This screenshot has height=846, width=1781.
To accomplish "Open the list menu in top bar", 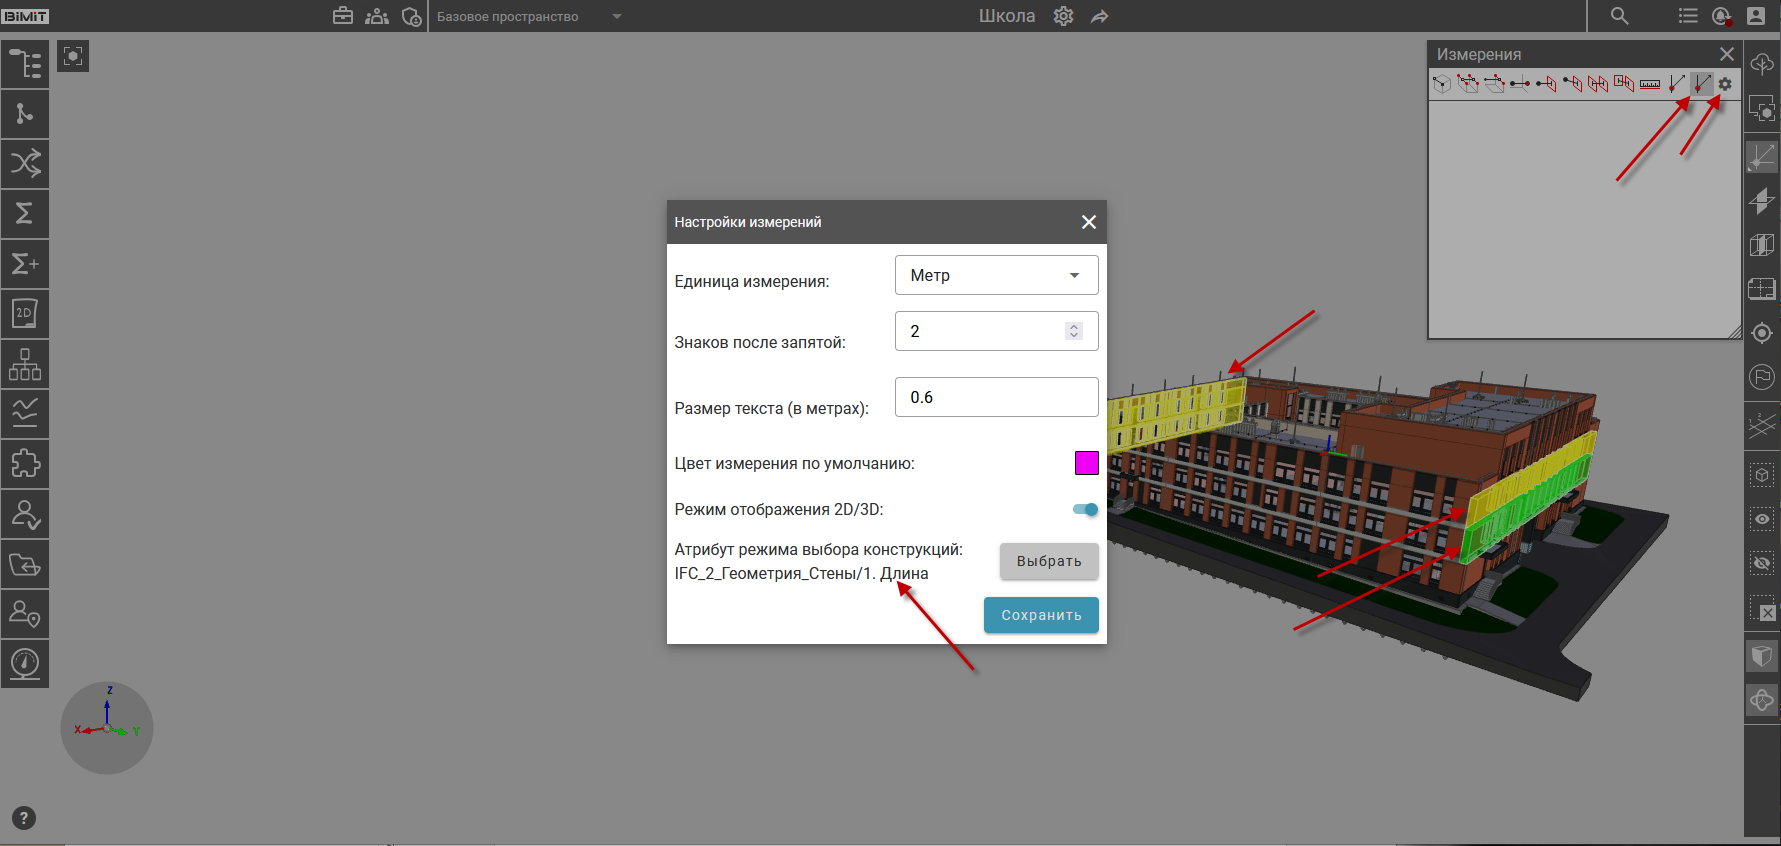I will click(x=1688, y=16).
